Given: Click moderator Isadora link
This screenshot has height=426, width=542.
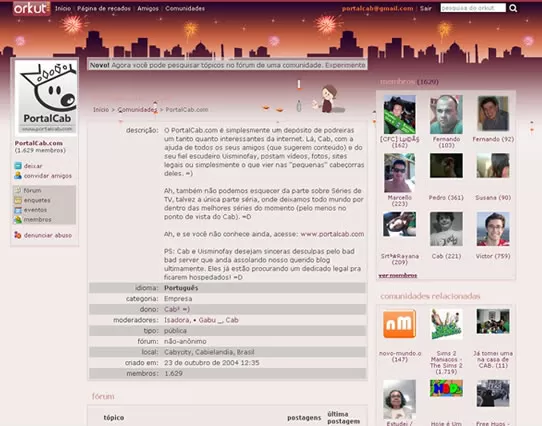Looking at the screenshot, I should coord(177,320).
